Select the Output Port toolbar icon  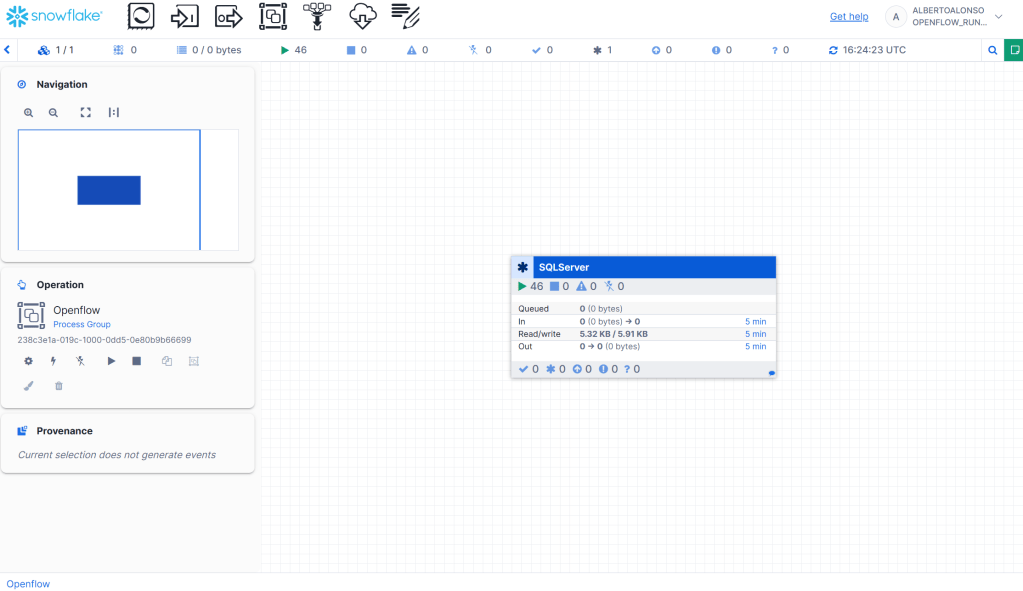click(x=229, y=16)
